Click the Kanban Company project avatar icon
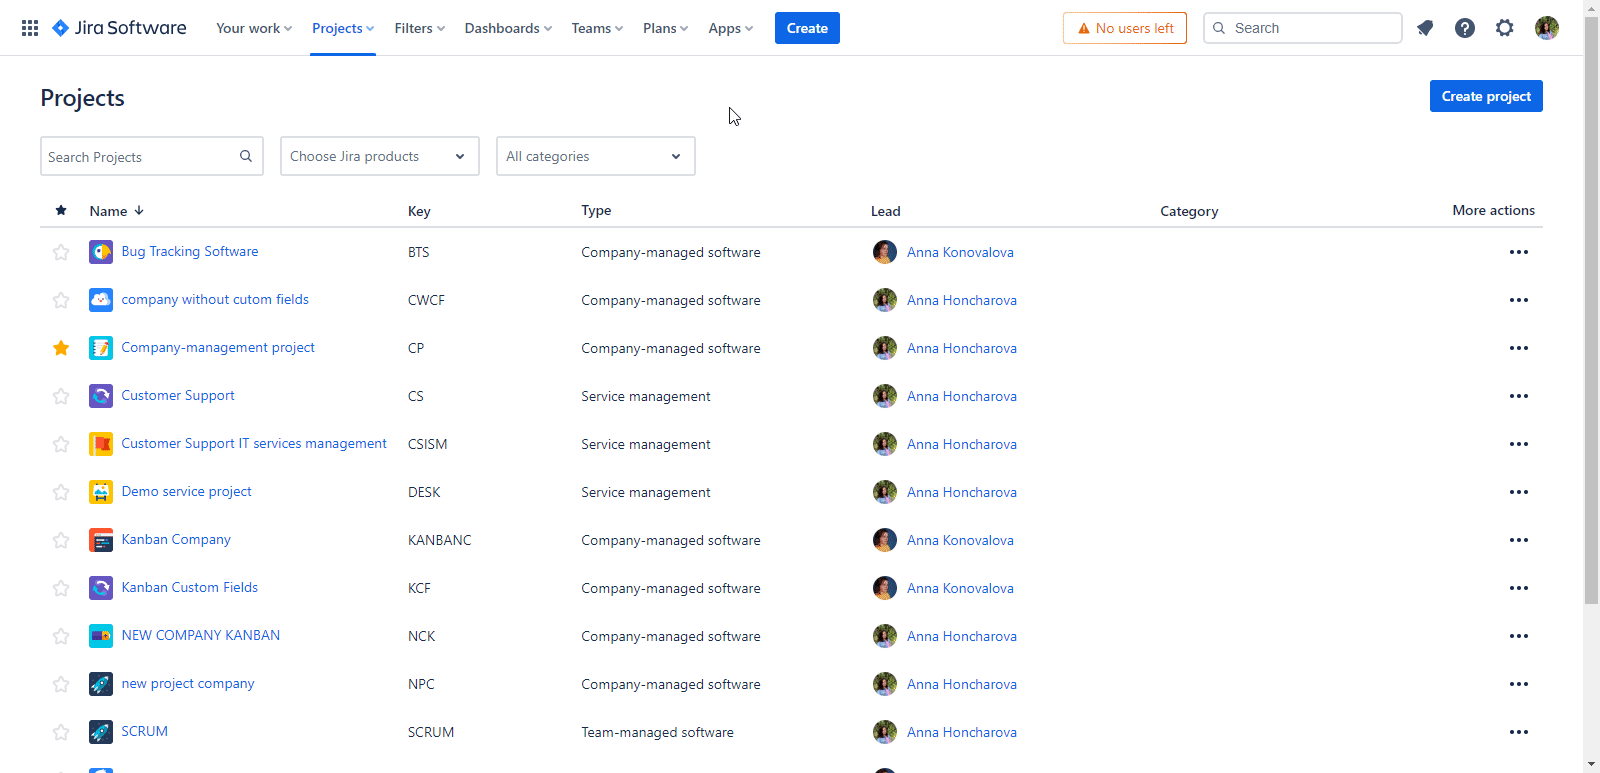Image resolution: width=1600 pixels, height=773 pixels. point(101,540)
